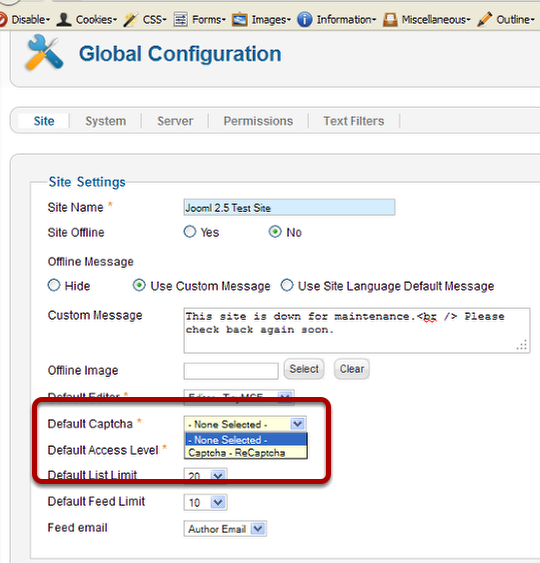Open the CSS wand icon menu

tap(130, 19)
